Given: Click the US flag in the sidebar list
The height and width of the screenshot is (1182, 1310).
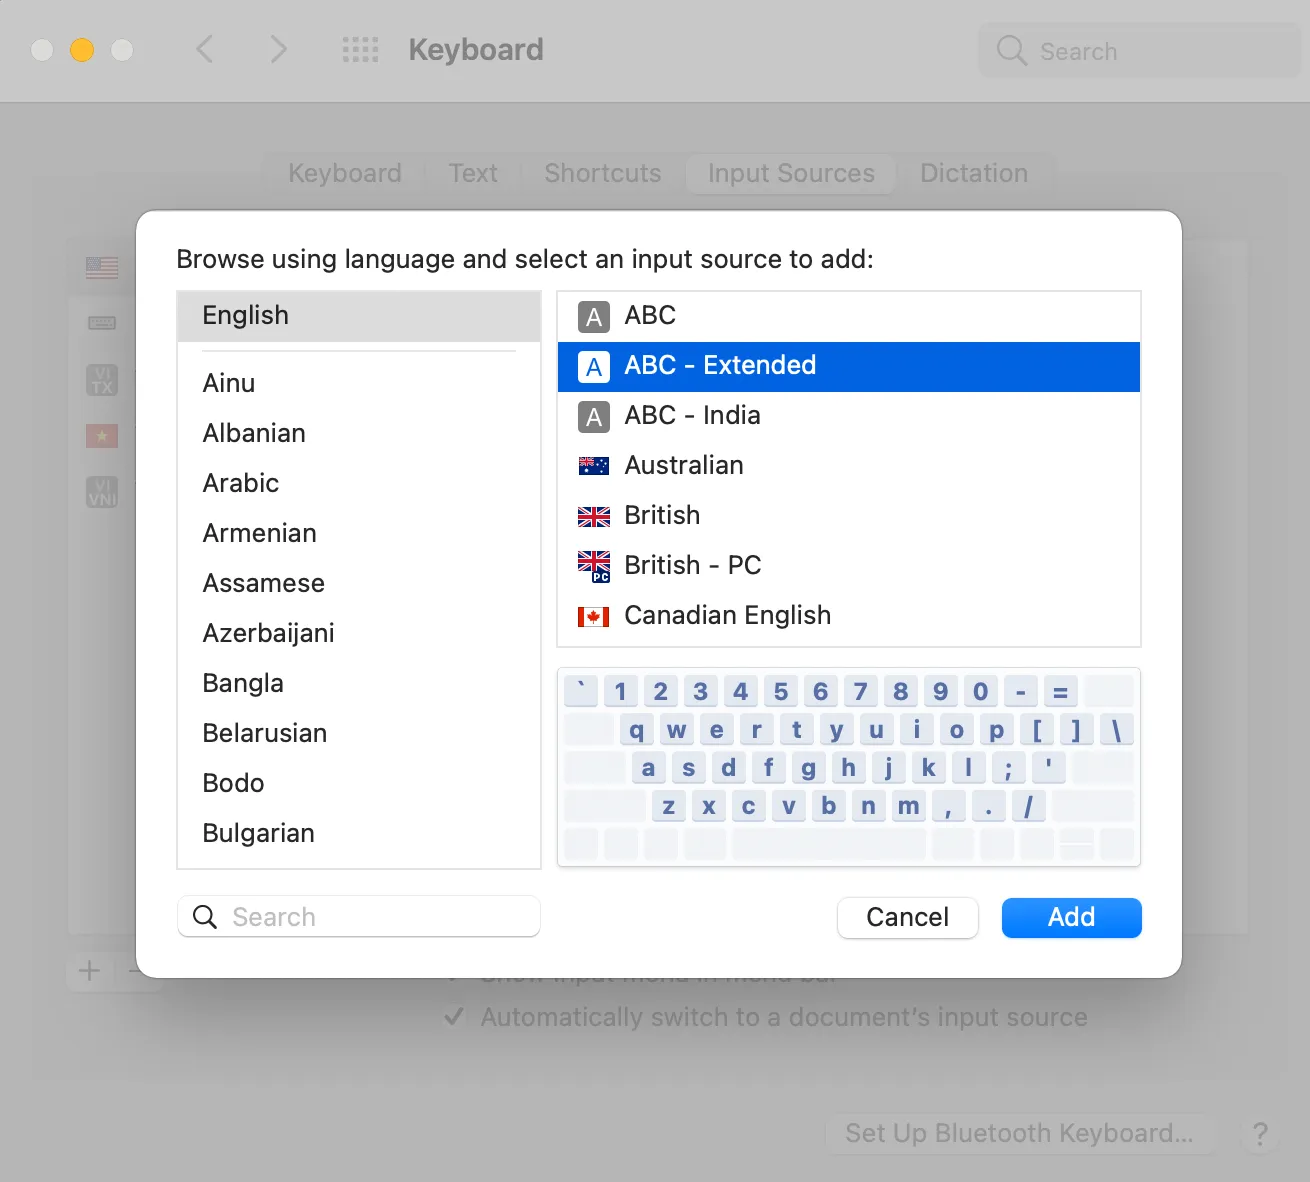Looking at the screenshot, I should click(x=101, y=266).
